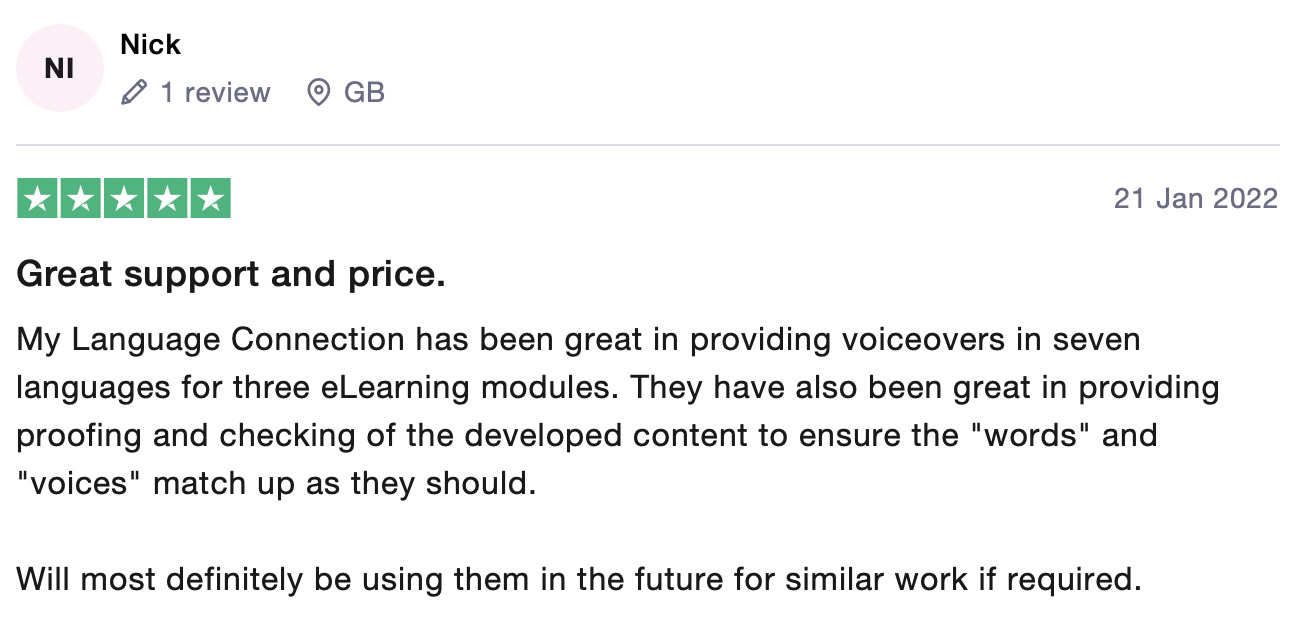Click the NI reviewer avatar circle
Image resolution: width=1308 pixels, height=628 pixels.
point(59,68)
